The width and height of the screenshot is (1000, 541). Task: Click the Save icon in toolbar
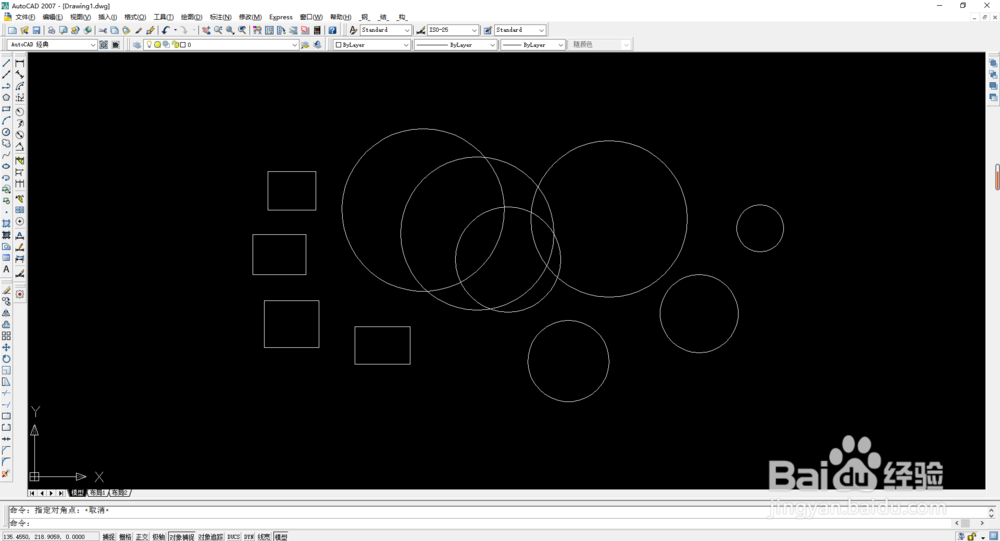coord(36,30)
